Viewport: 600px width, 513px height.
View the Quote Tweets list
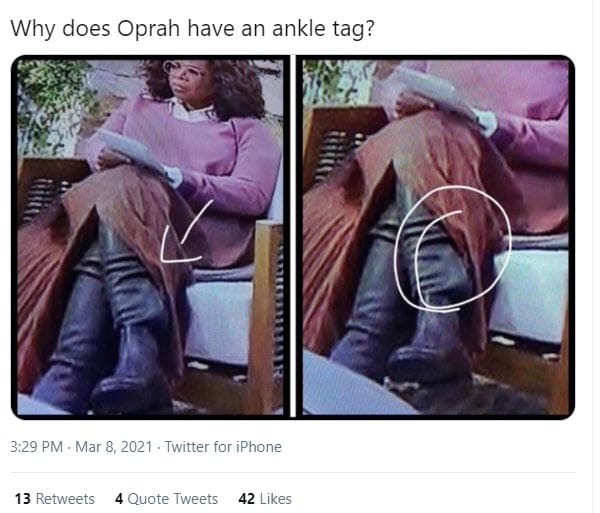166,499
